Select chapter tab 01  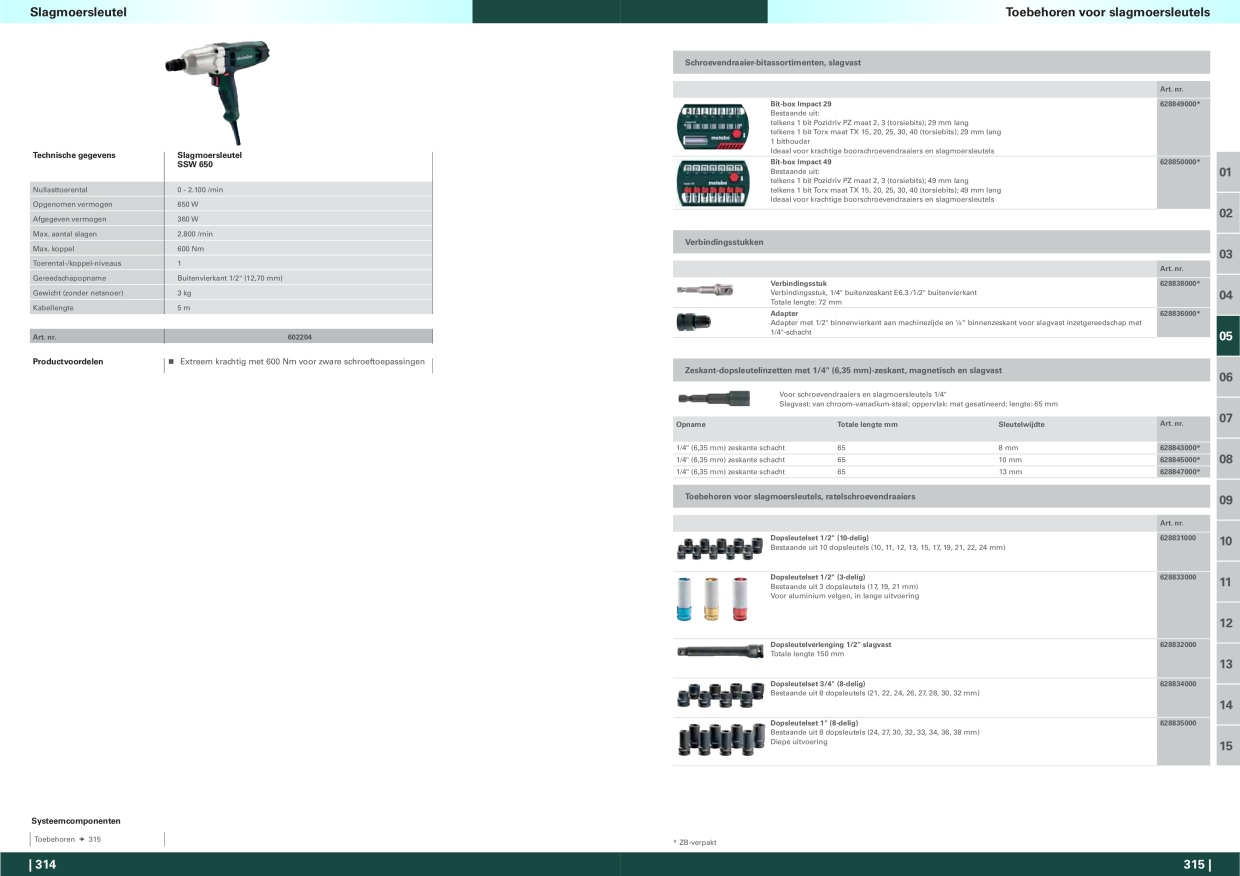[x=1226, y=172]
